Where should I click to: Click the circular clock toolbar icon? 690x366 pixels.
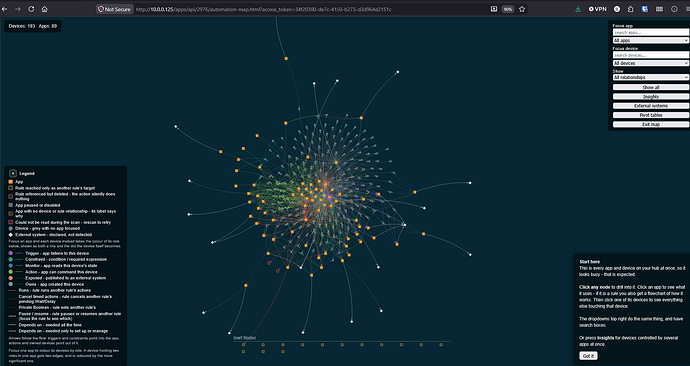(674, 9)
